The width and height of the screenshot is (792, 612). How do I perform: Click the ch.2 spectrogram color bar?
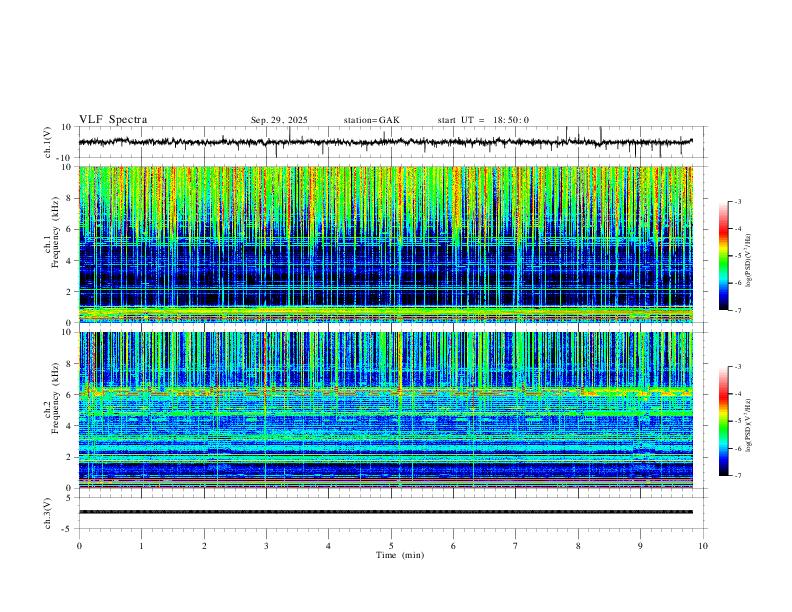(724, 421)
